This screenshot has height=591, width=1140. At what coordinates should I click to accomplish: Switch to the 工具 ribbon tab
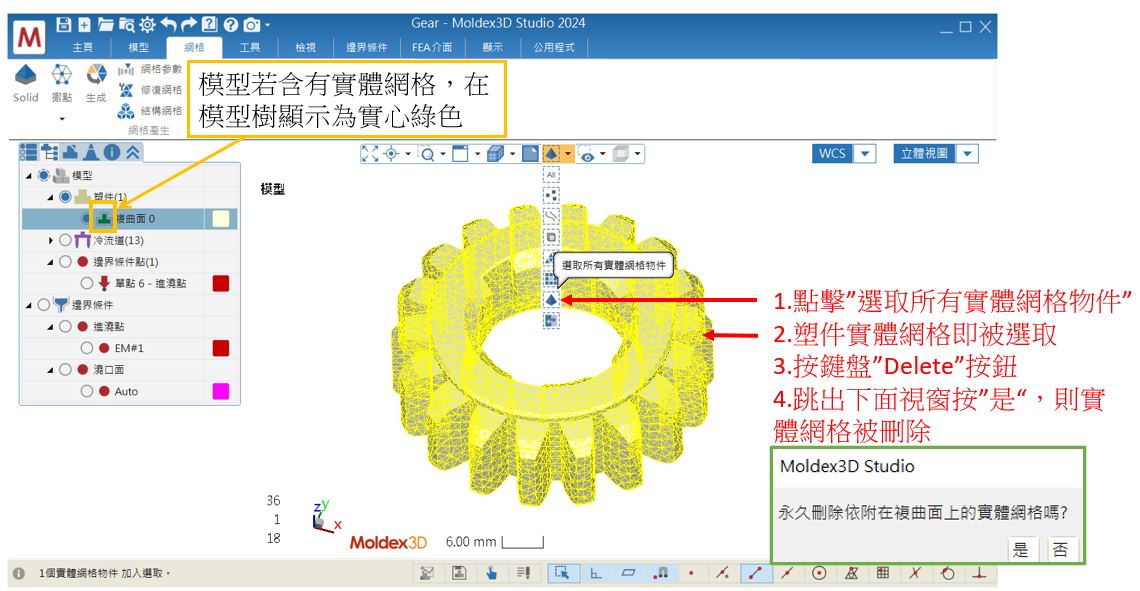pos(249,47)
